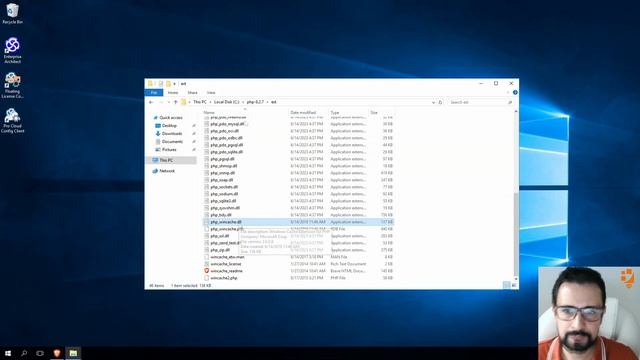Screen dimensions: 640x360
Task: Open recent locations dropdown arrow
Action: pos(169,102)
